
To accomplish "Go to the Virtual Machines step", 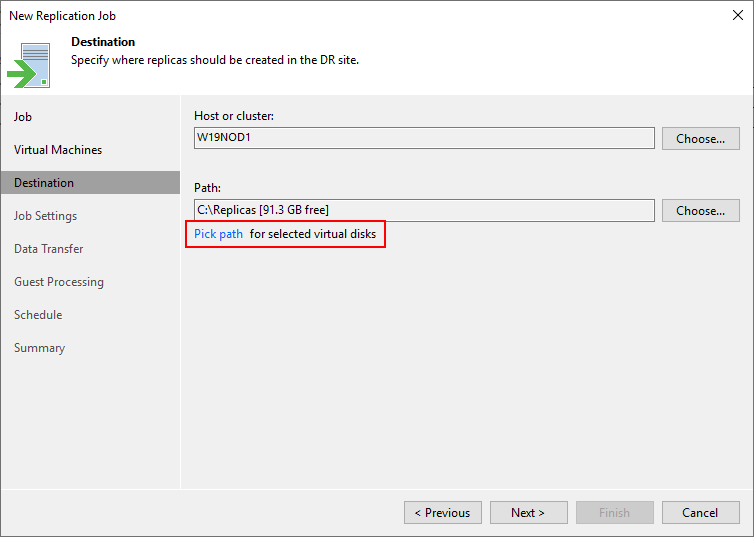I will click(x=58, y=150).
